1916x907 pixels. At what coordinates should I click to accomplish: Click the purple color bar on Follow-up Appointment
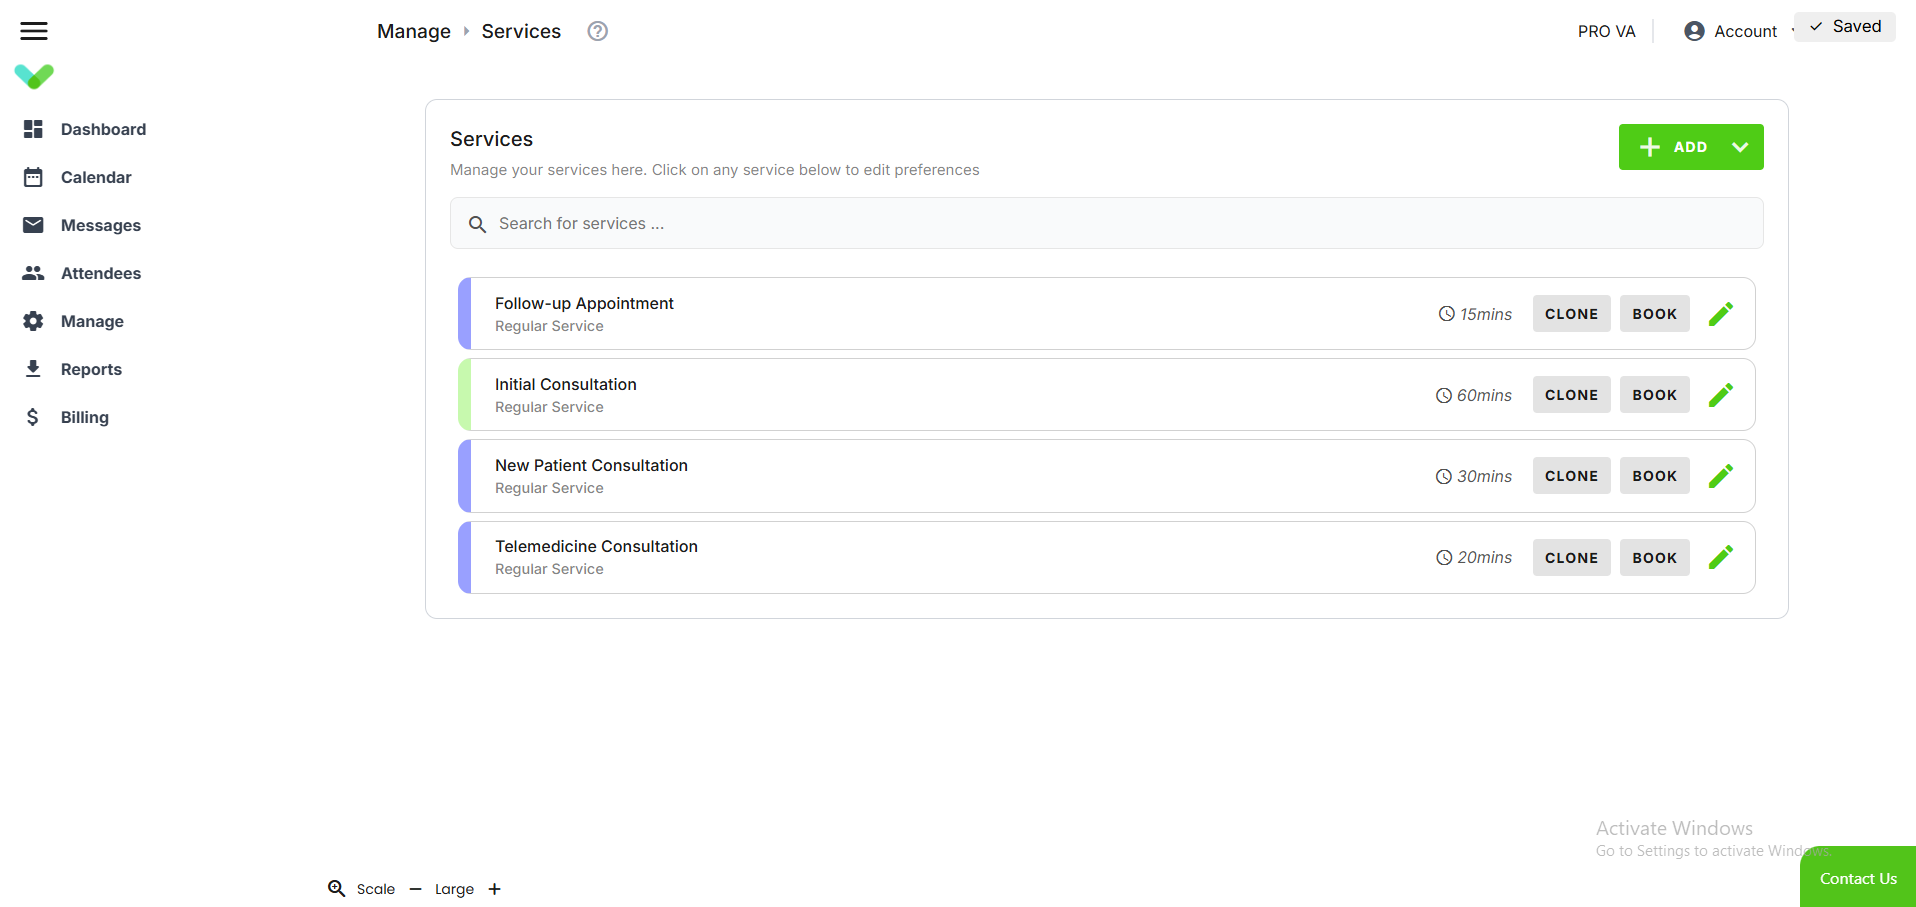[464, 314]
